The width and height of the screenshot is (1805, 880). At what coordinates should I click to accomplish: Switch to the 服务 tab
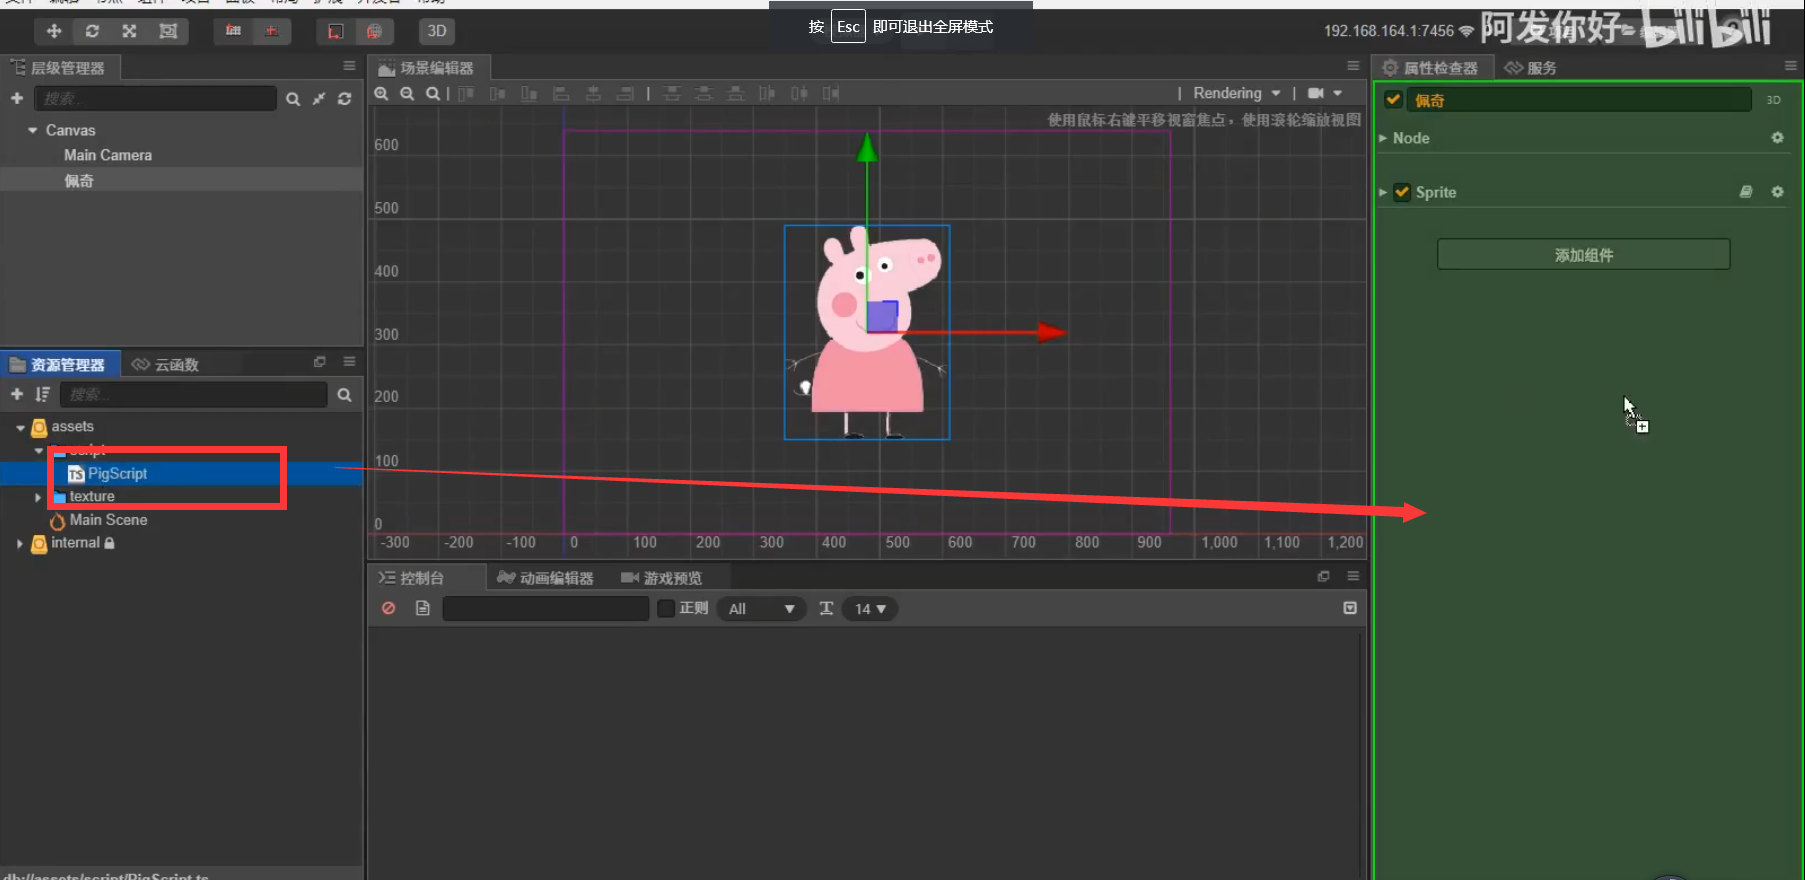pos(1531,68)
